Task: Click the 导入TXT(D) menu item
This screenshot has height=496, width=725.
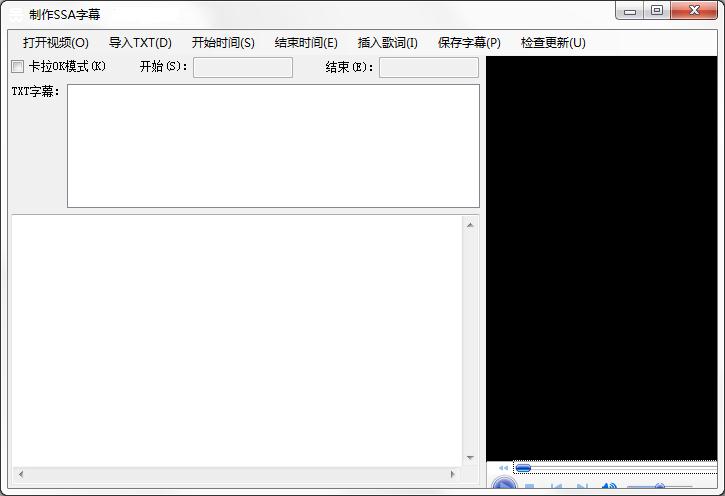Action: coord(140,43)
